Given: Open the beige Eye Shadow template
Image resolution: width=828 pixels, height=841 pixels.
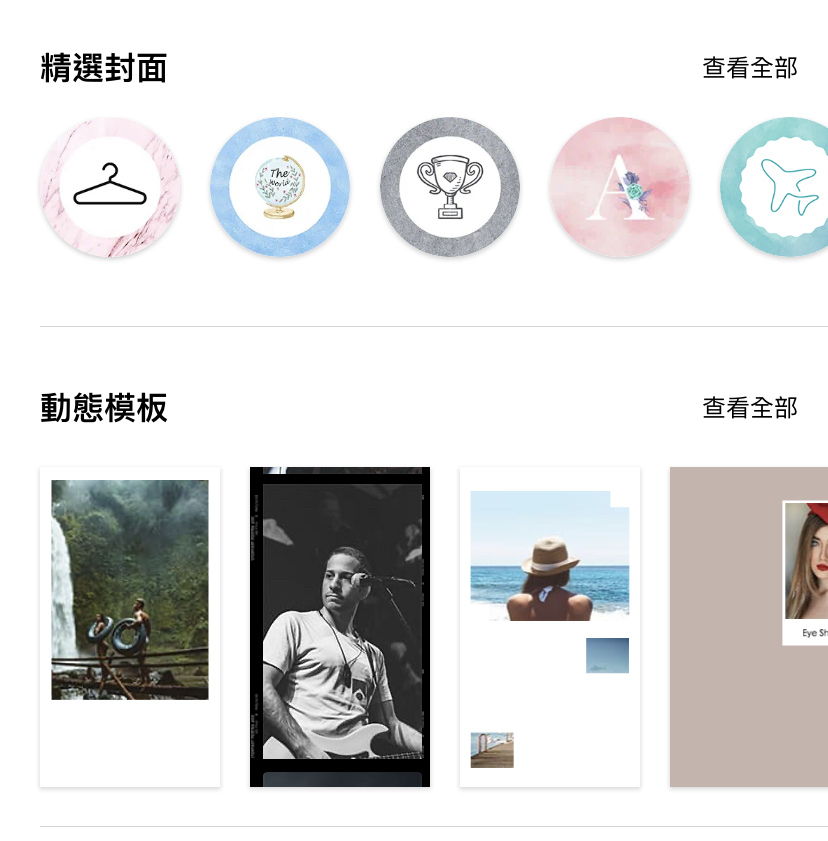Looking at the screenshot, I should coord(749,627).
